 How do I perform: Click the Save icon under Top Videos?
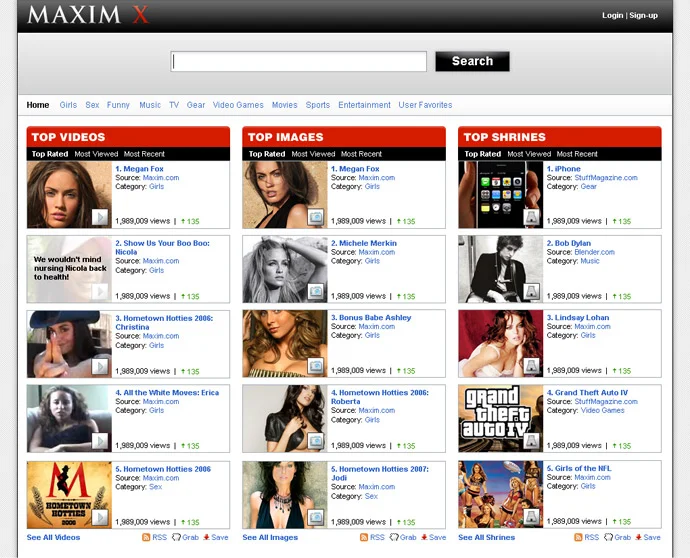pos(206,537)
